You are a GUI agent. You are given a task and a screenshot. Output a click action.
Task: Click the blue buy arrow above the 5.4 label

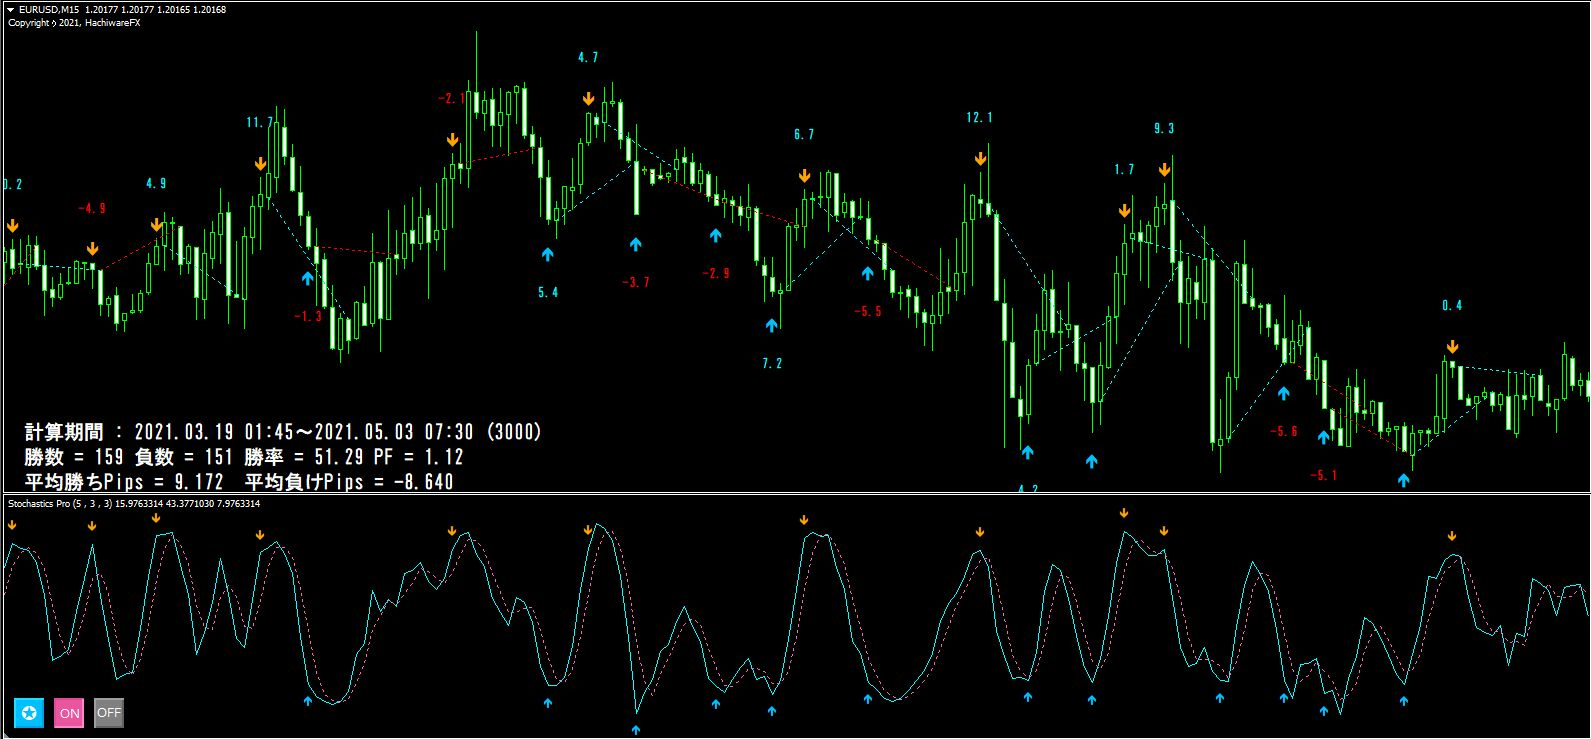(547, 254)
